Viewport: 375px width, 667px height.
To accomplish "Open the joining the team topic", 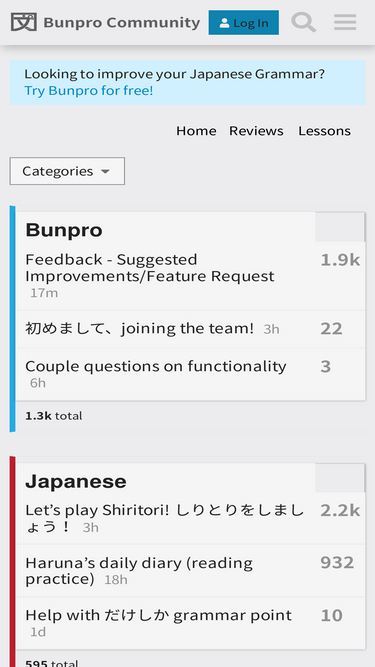I will pyautogui.click(x=139, y=328).
